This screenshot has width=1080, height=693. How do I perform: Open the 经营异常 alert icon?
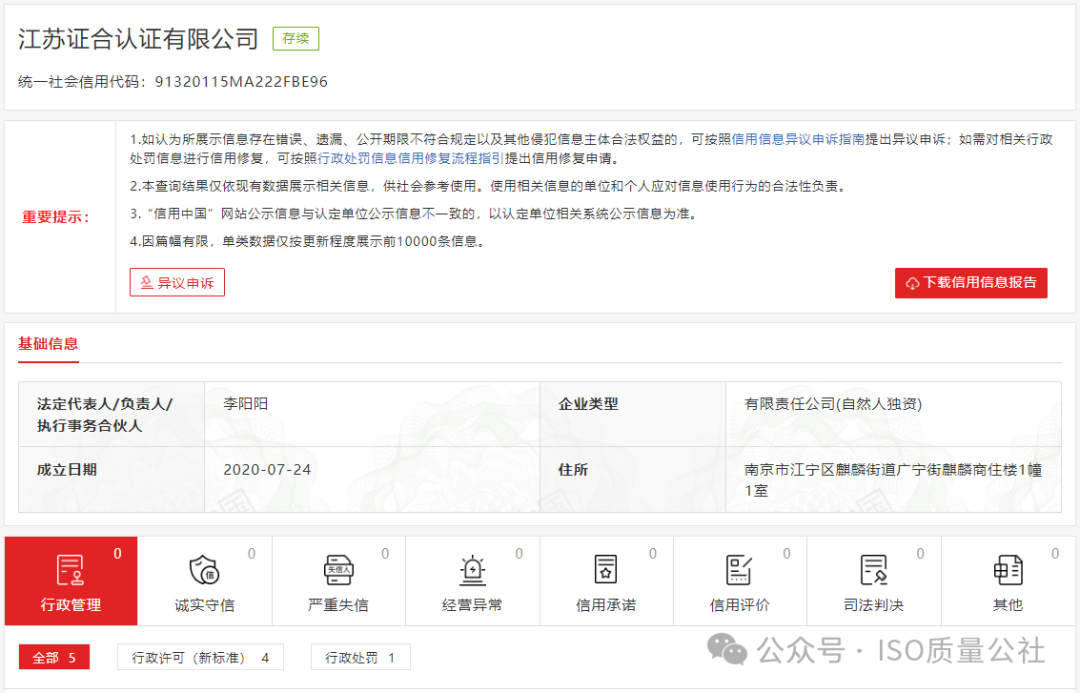[472, 571]
